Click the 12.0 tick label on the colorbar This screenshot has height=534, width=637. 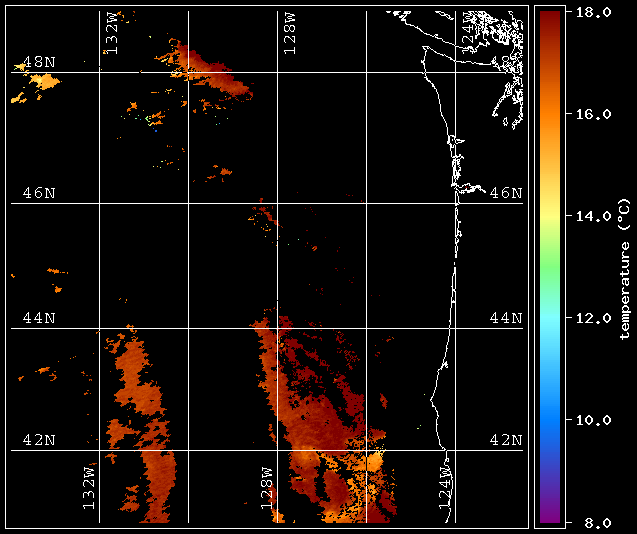point(589,318)
